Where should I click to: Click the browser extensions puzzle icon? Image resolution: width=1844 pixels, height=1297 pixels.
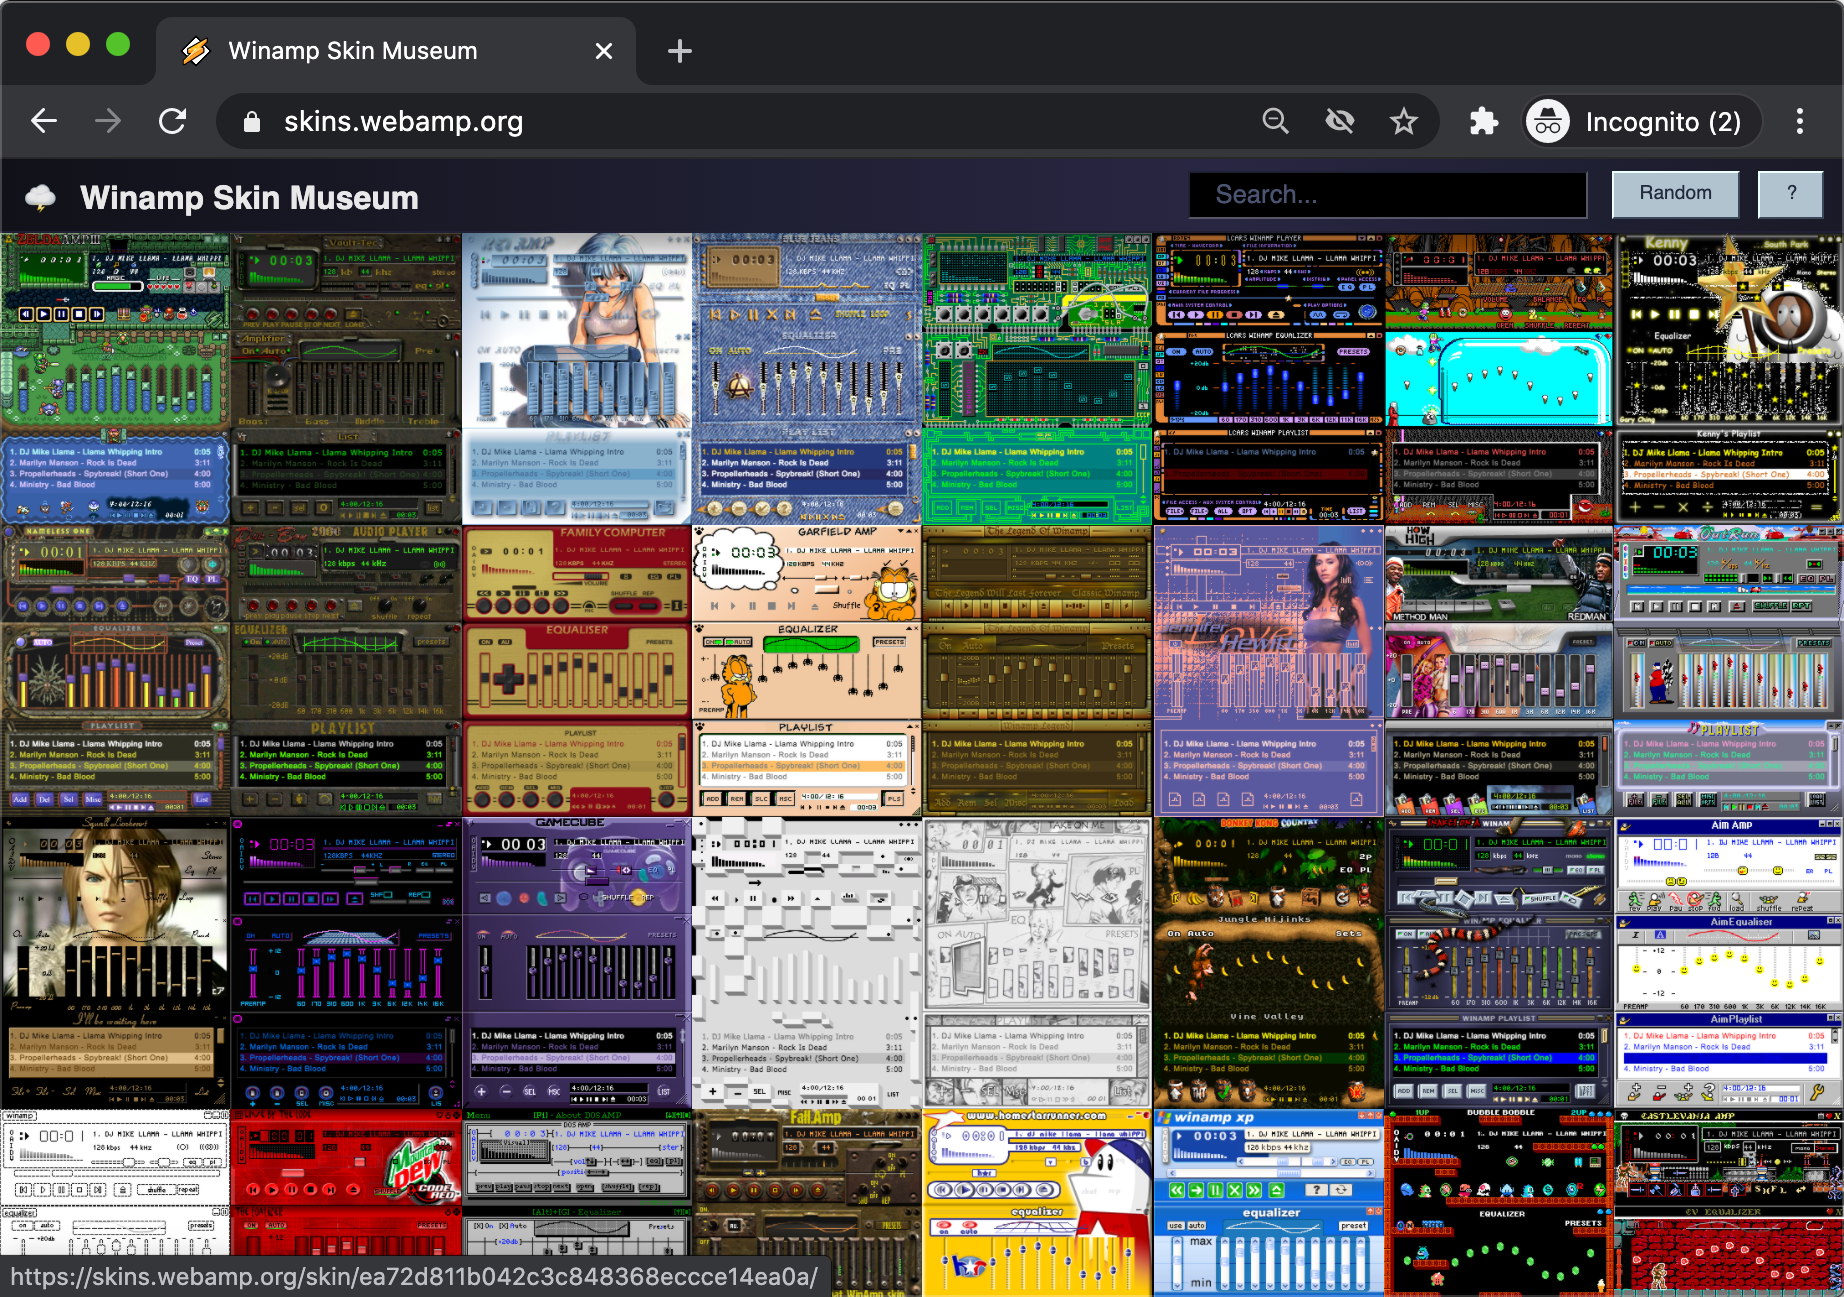[1484, 122]
